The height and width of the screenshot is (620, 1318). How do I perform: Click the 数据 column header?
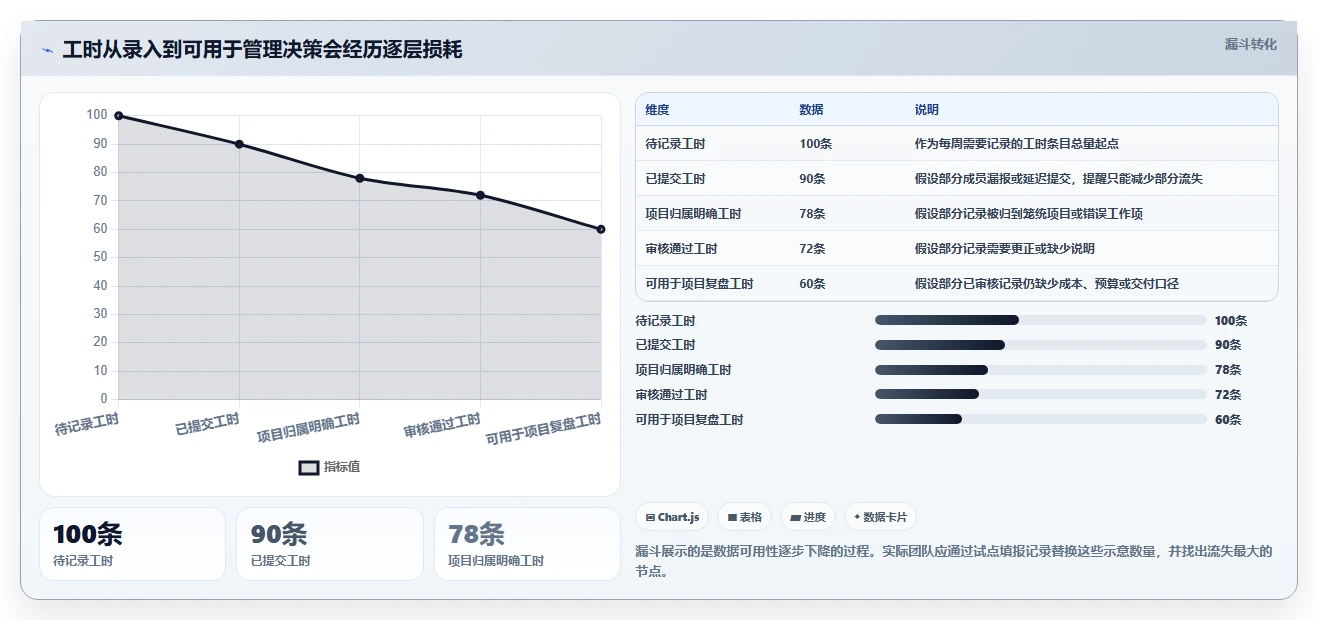812,110
